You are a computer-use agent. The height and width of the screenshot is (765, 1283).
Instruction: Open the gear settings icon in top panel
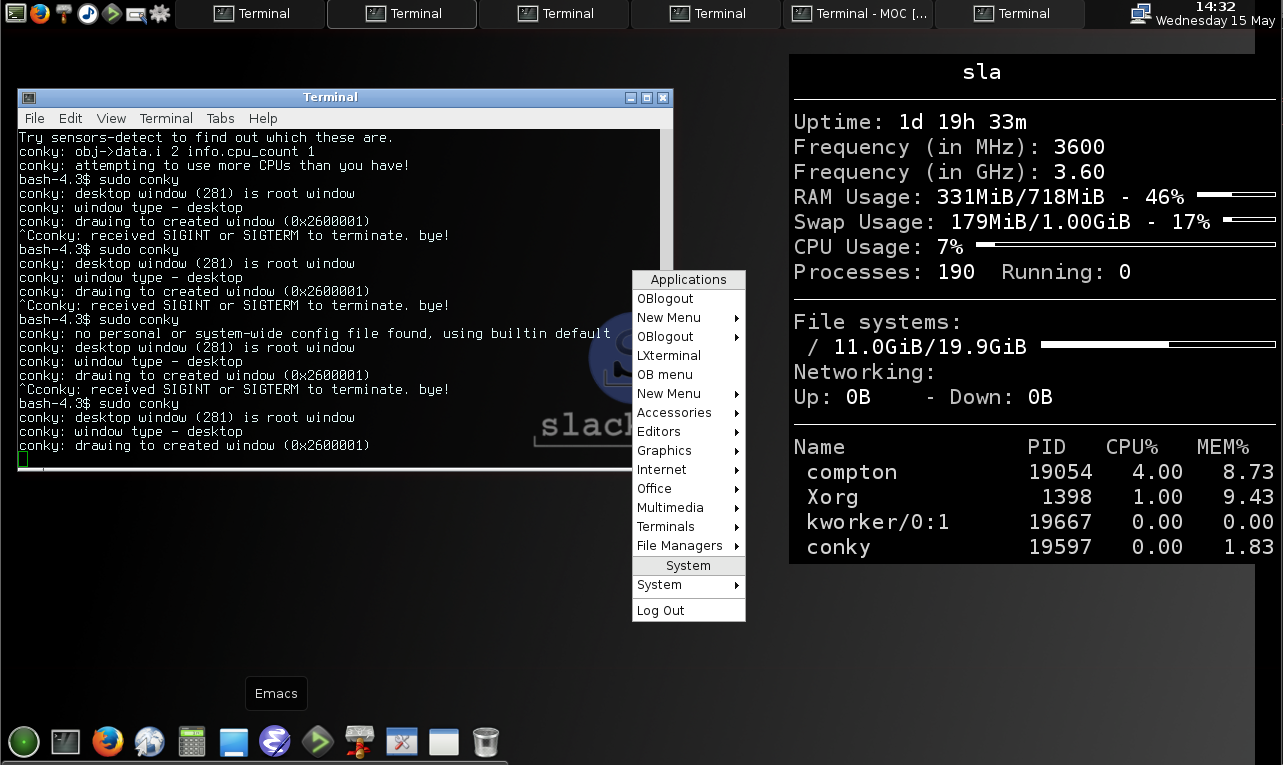coord(160,14)
